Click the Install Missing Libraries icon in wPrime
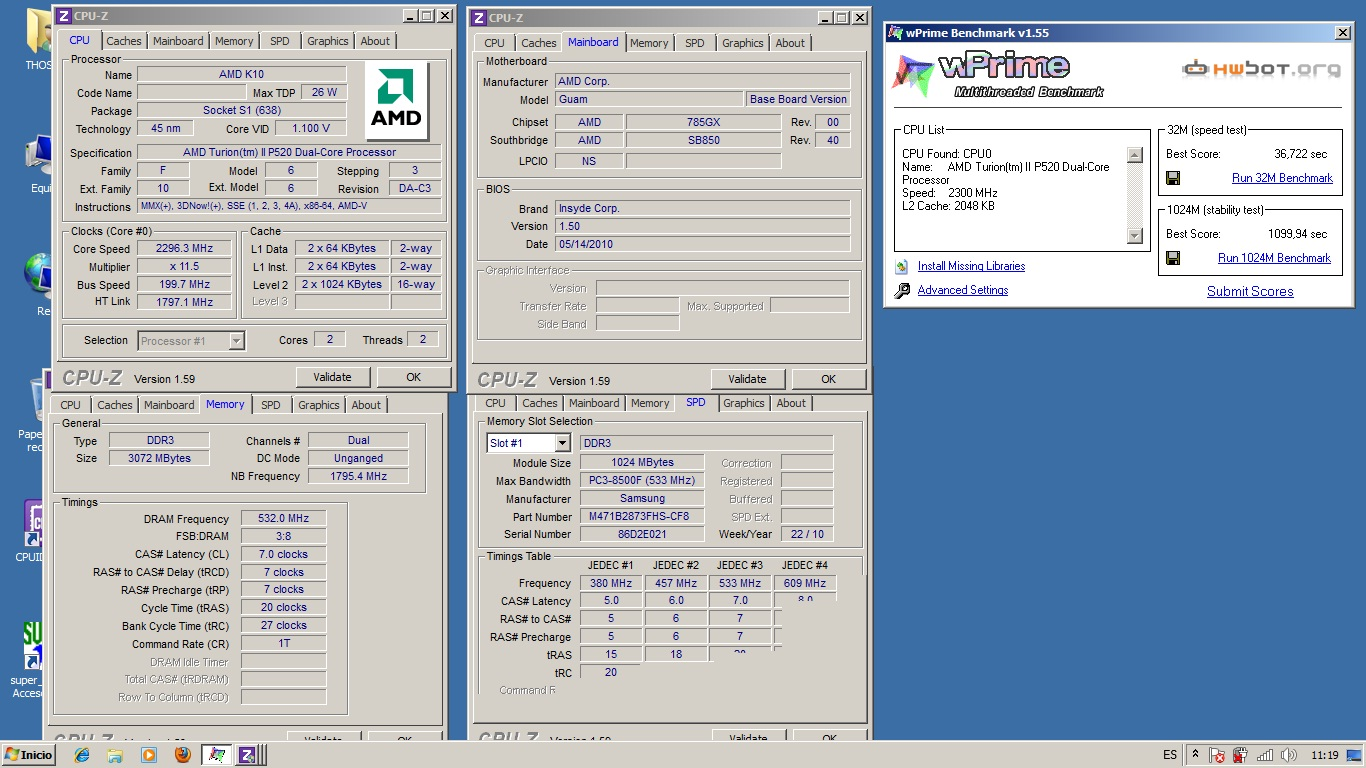The height and width of the screenshot is (768, 1366). pos(901,267)
